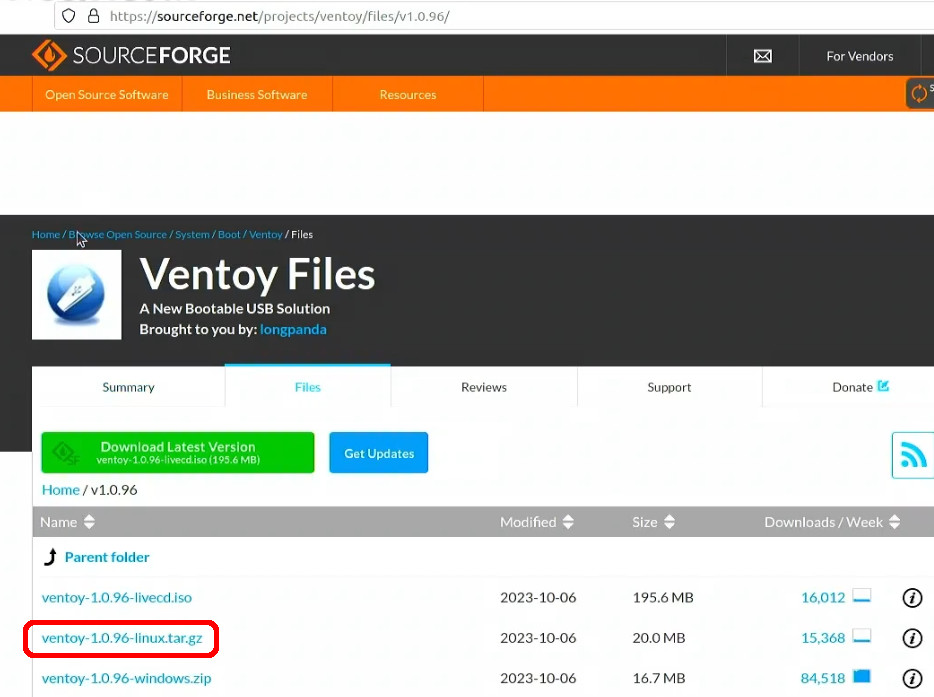Open info icon for ventoy-1.0.96-linux.tar.gz
Viewport: 934px width, 697px height.
(912, 638)
